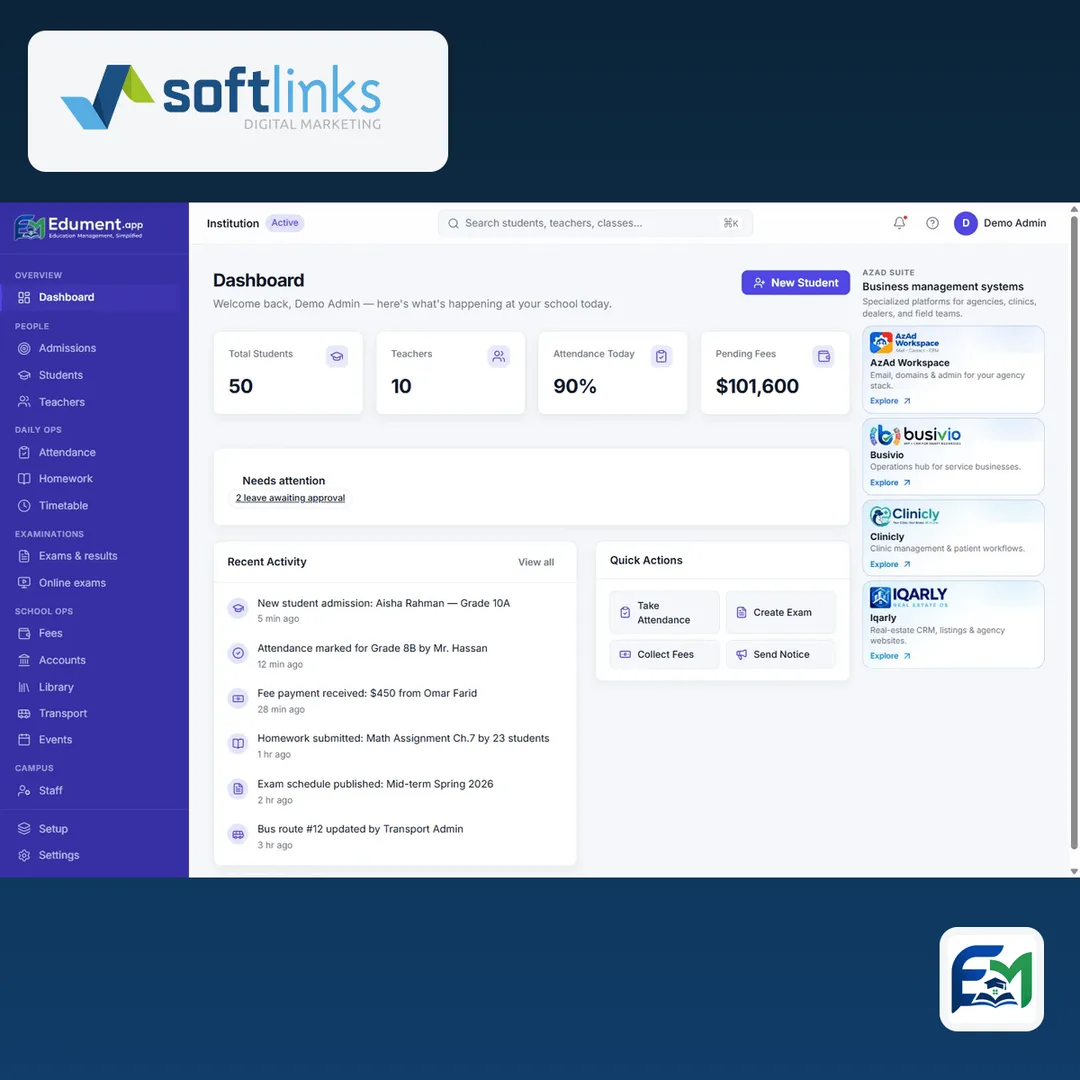
Task: Open Dashboard in the sidebar
Action: tap(90, 298)
